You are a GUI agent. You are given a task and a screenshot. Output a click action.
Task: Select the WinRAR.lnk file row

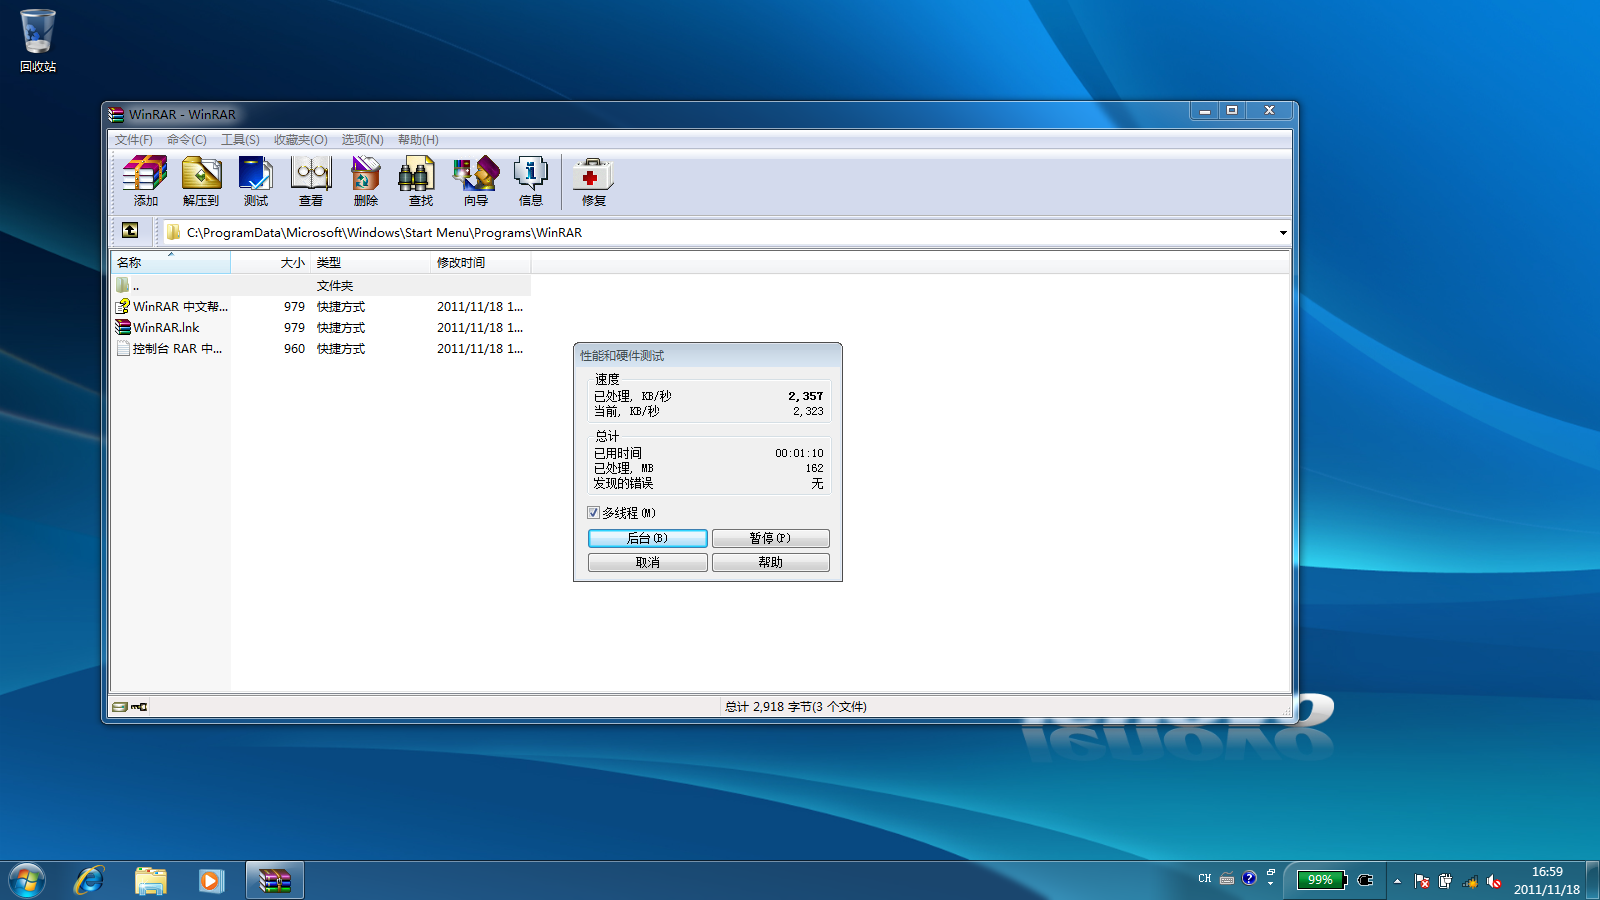[321, 328]
